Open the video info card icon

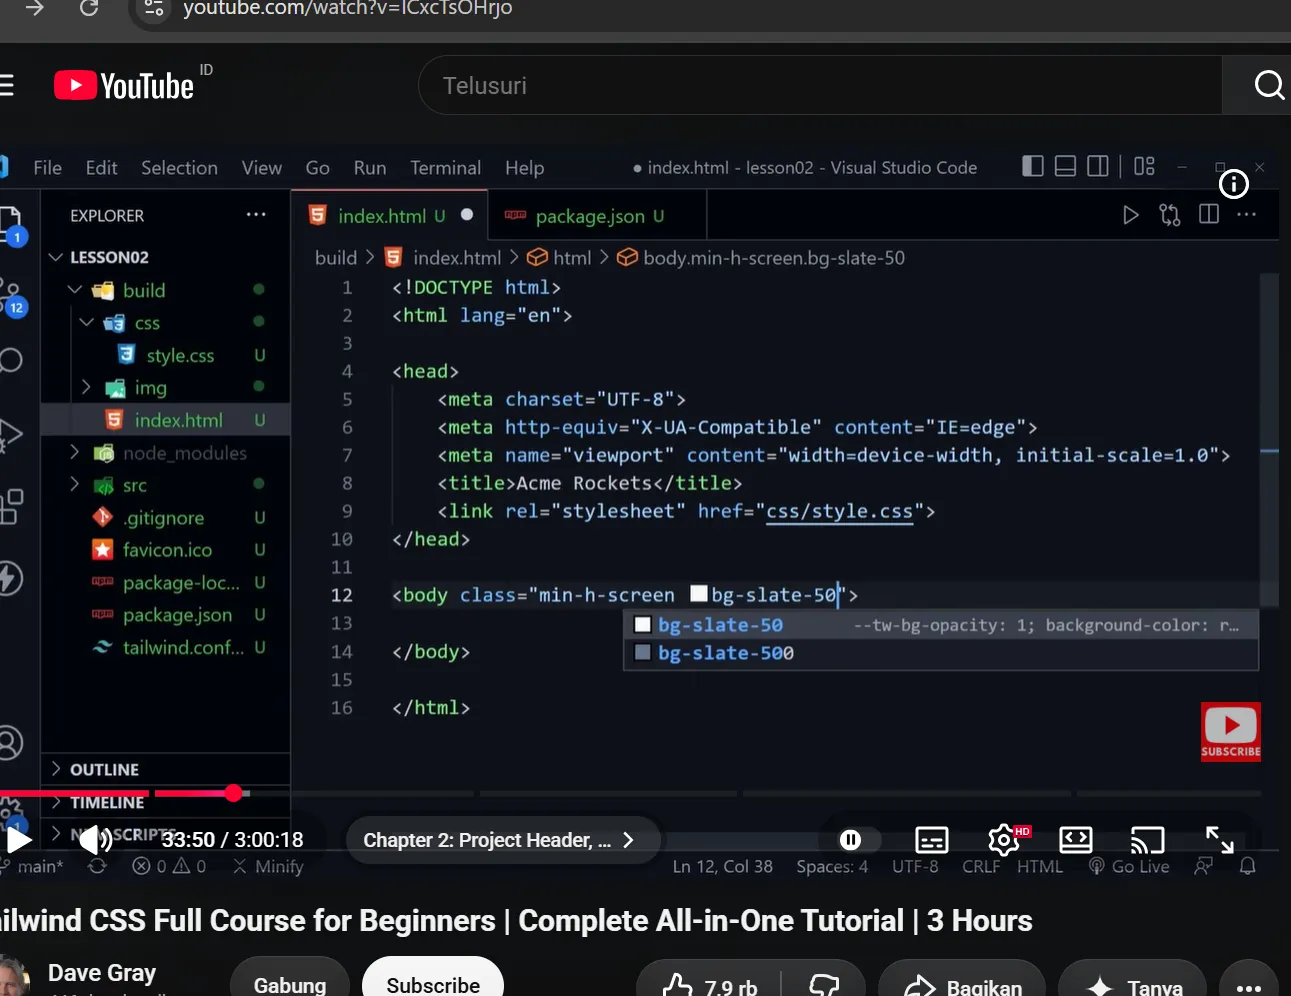click(1234, 184)
